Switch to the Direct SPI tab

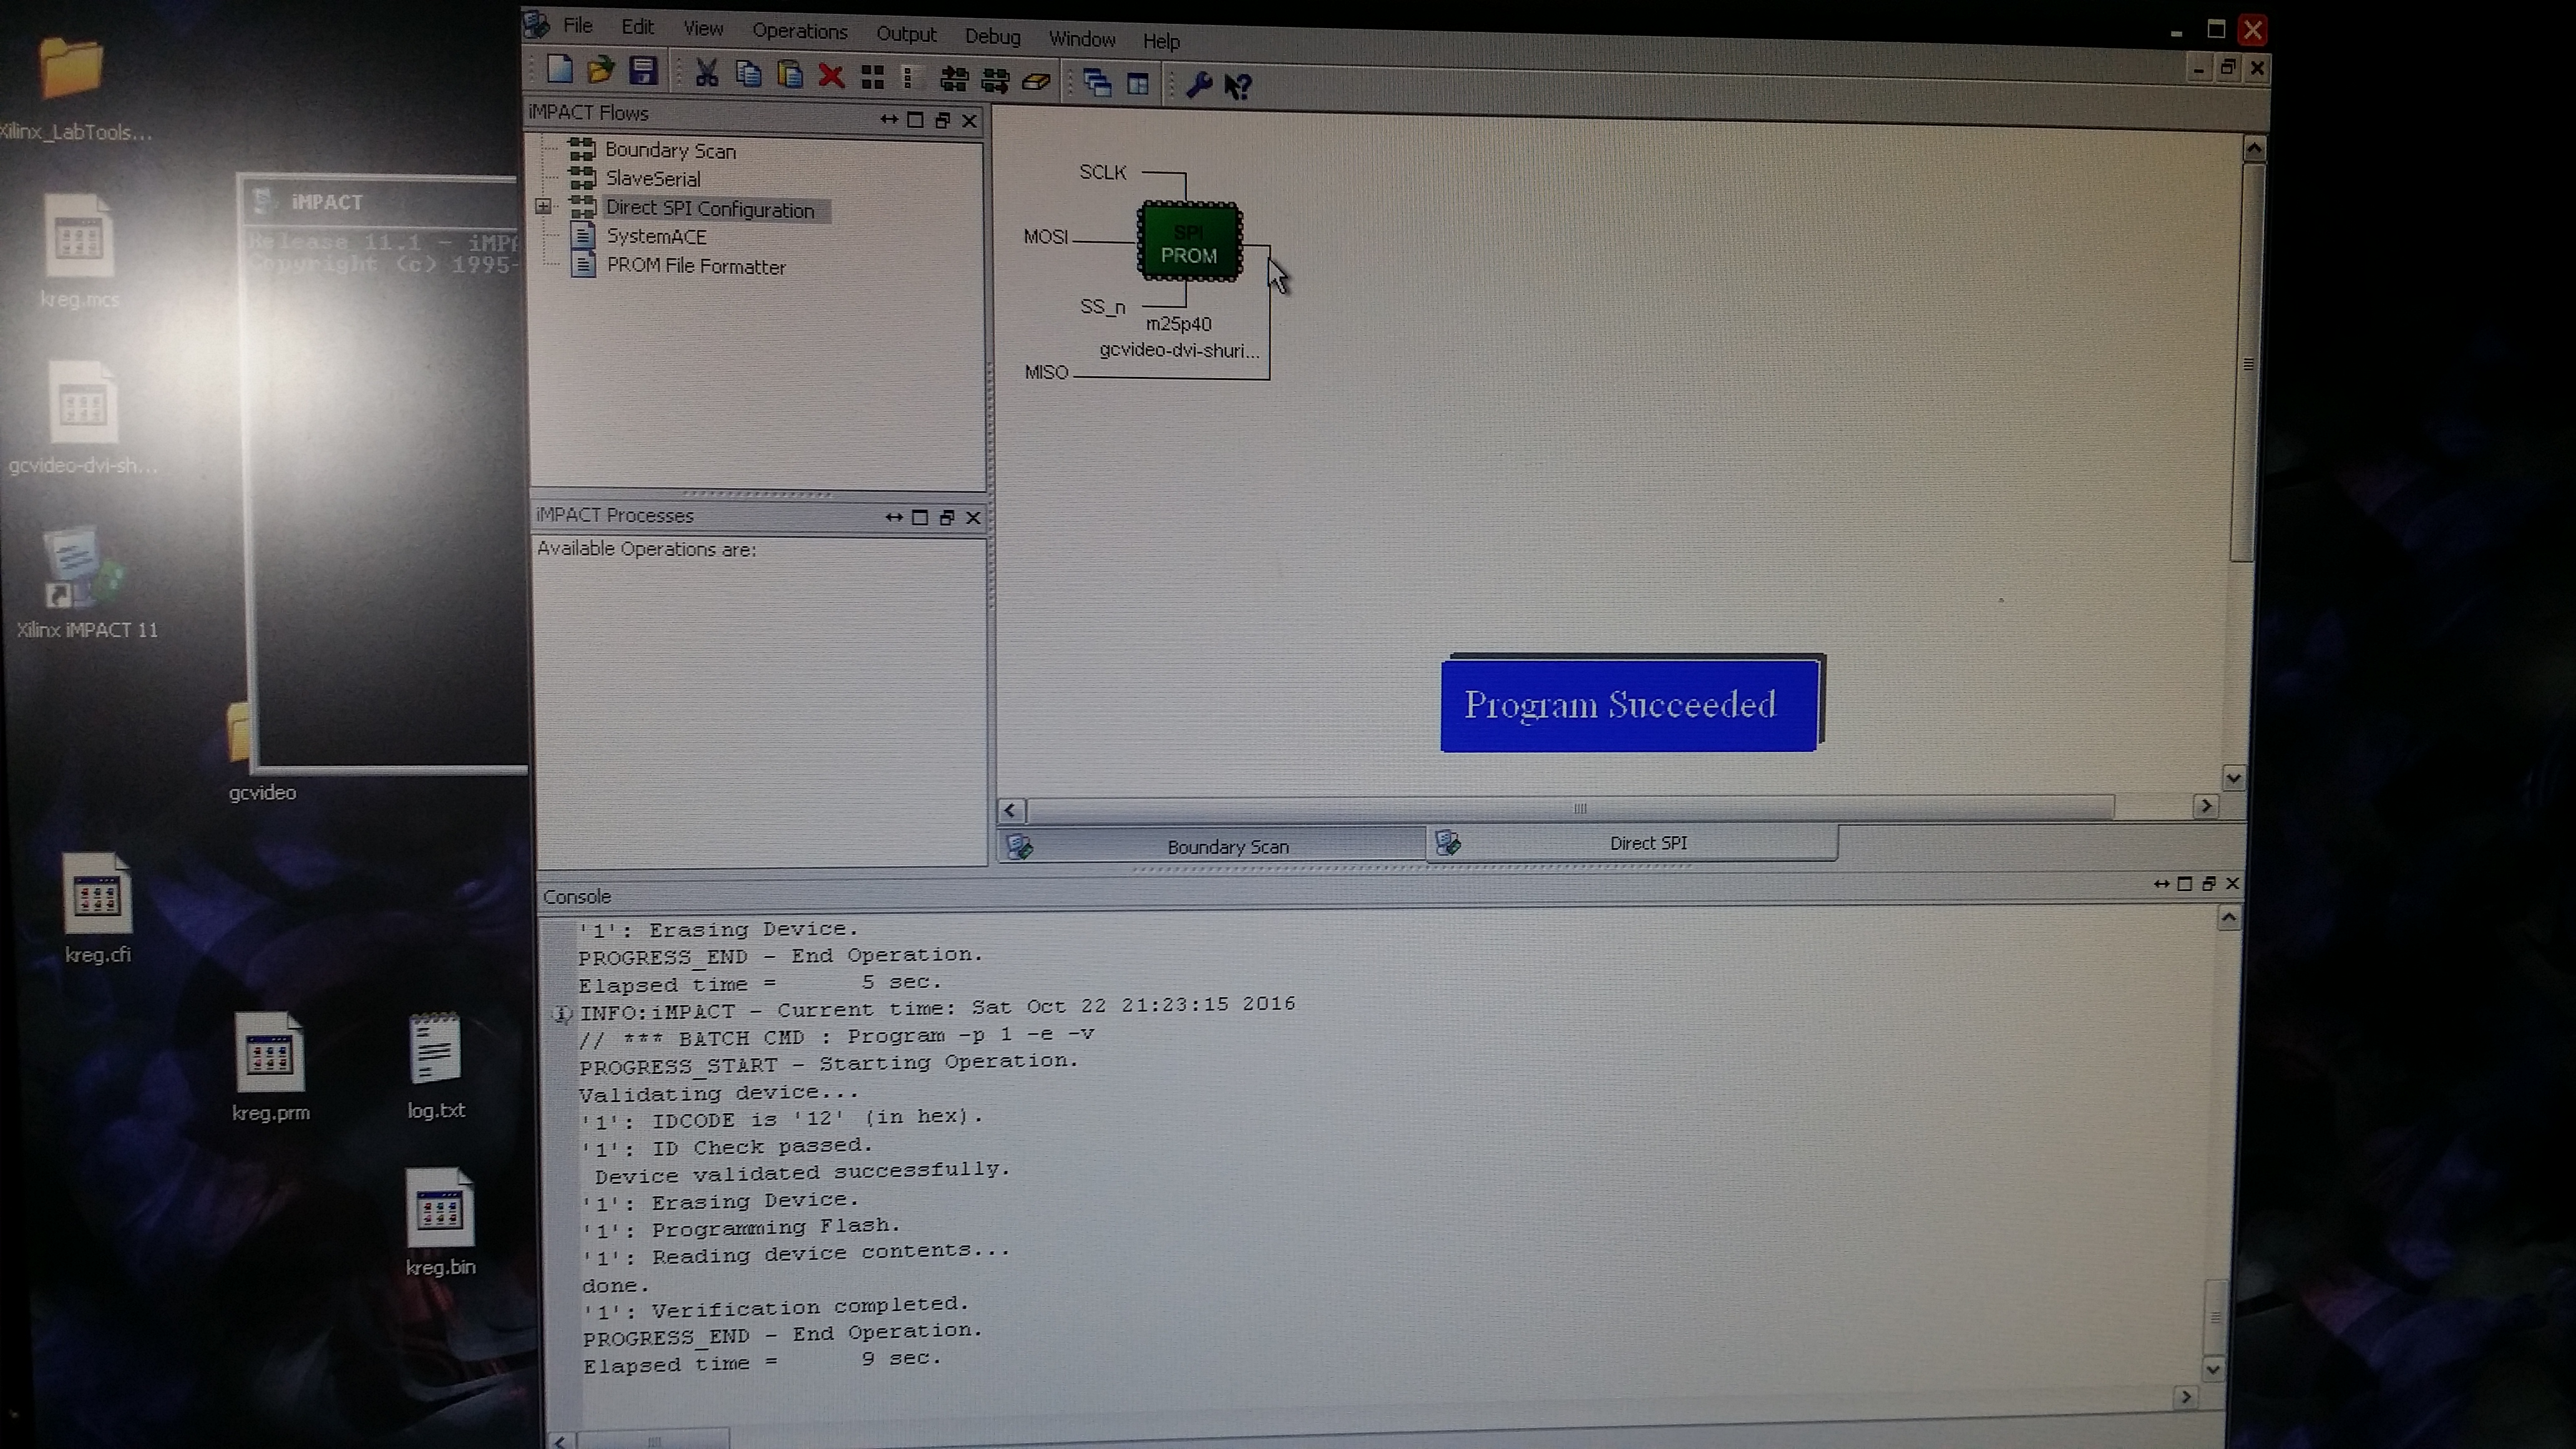pos(1633,843)
